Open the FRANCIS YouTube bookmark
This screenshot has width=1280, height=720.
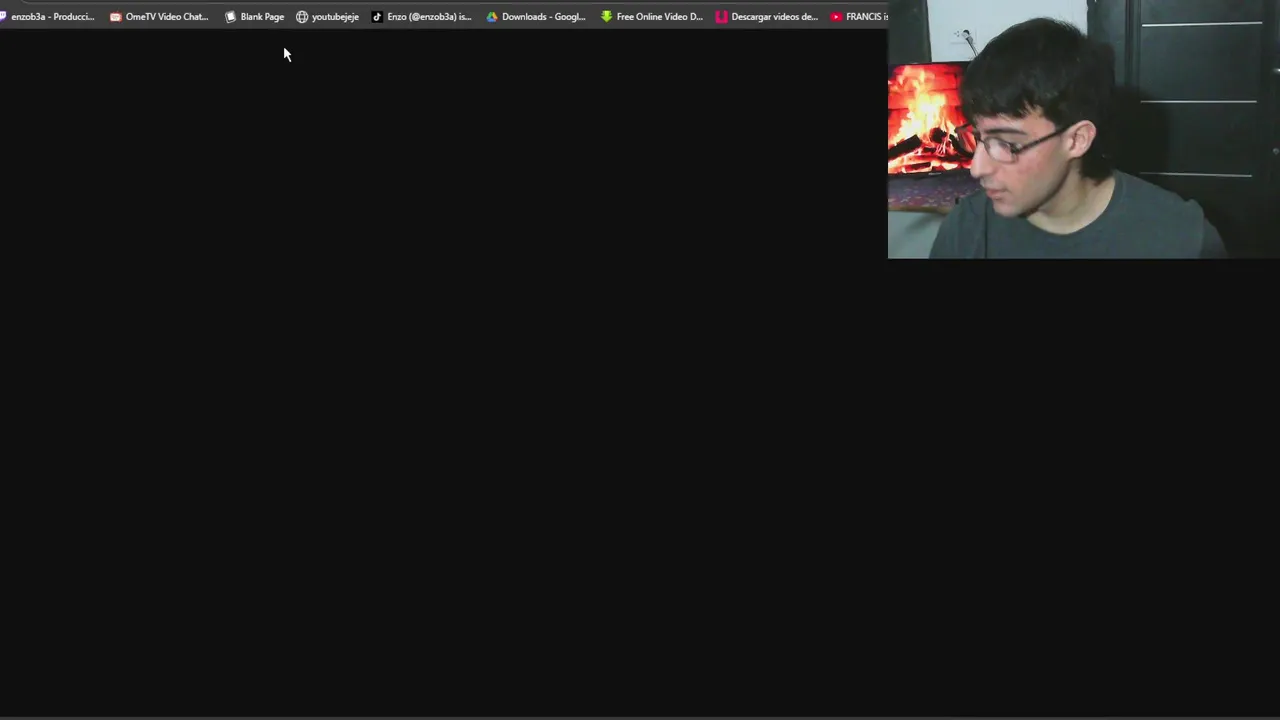(x=859, y=17)
